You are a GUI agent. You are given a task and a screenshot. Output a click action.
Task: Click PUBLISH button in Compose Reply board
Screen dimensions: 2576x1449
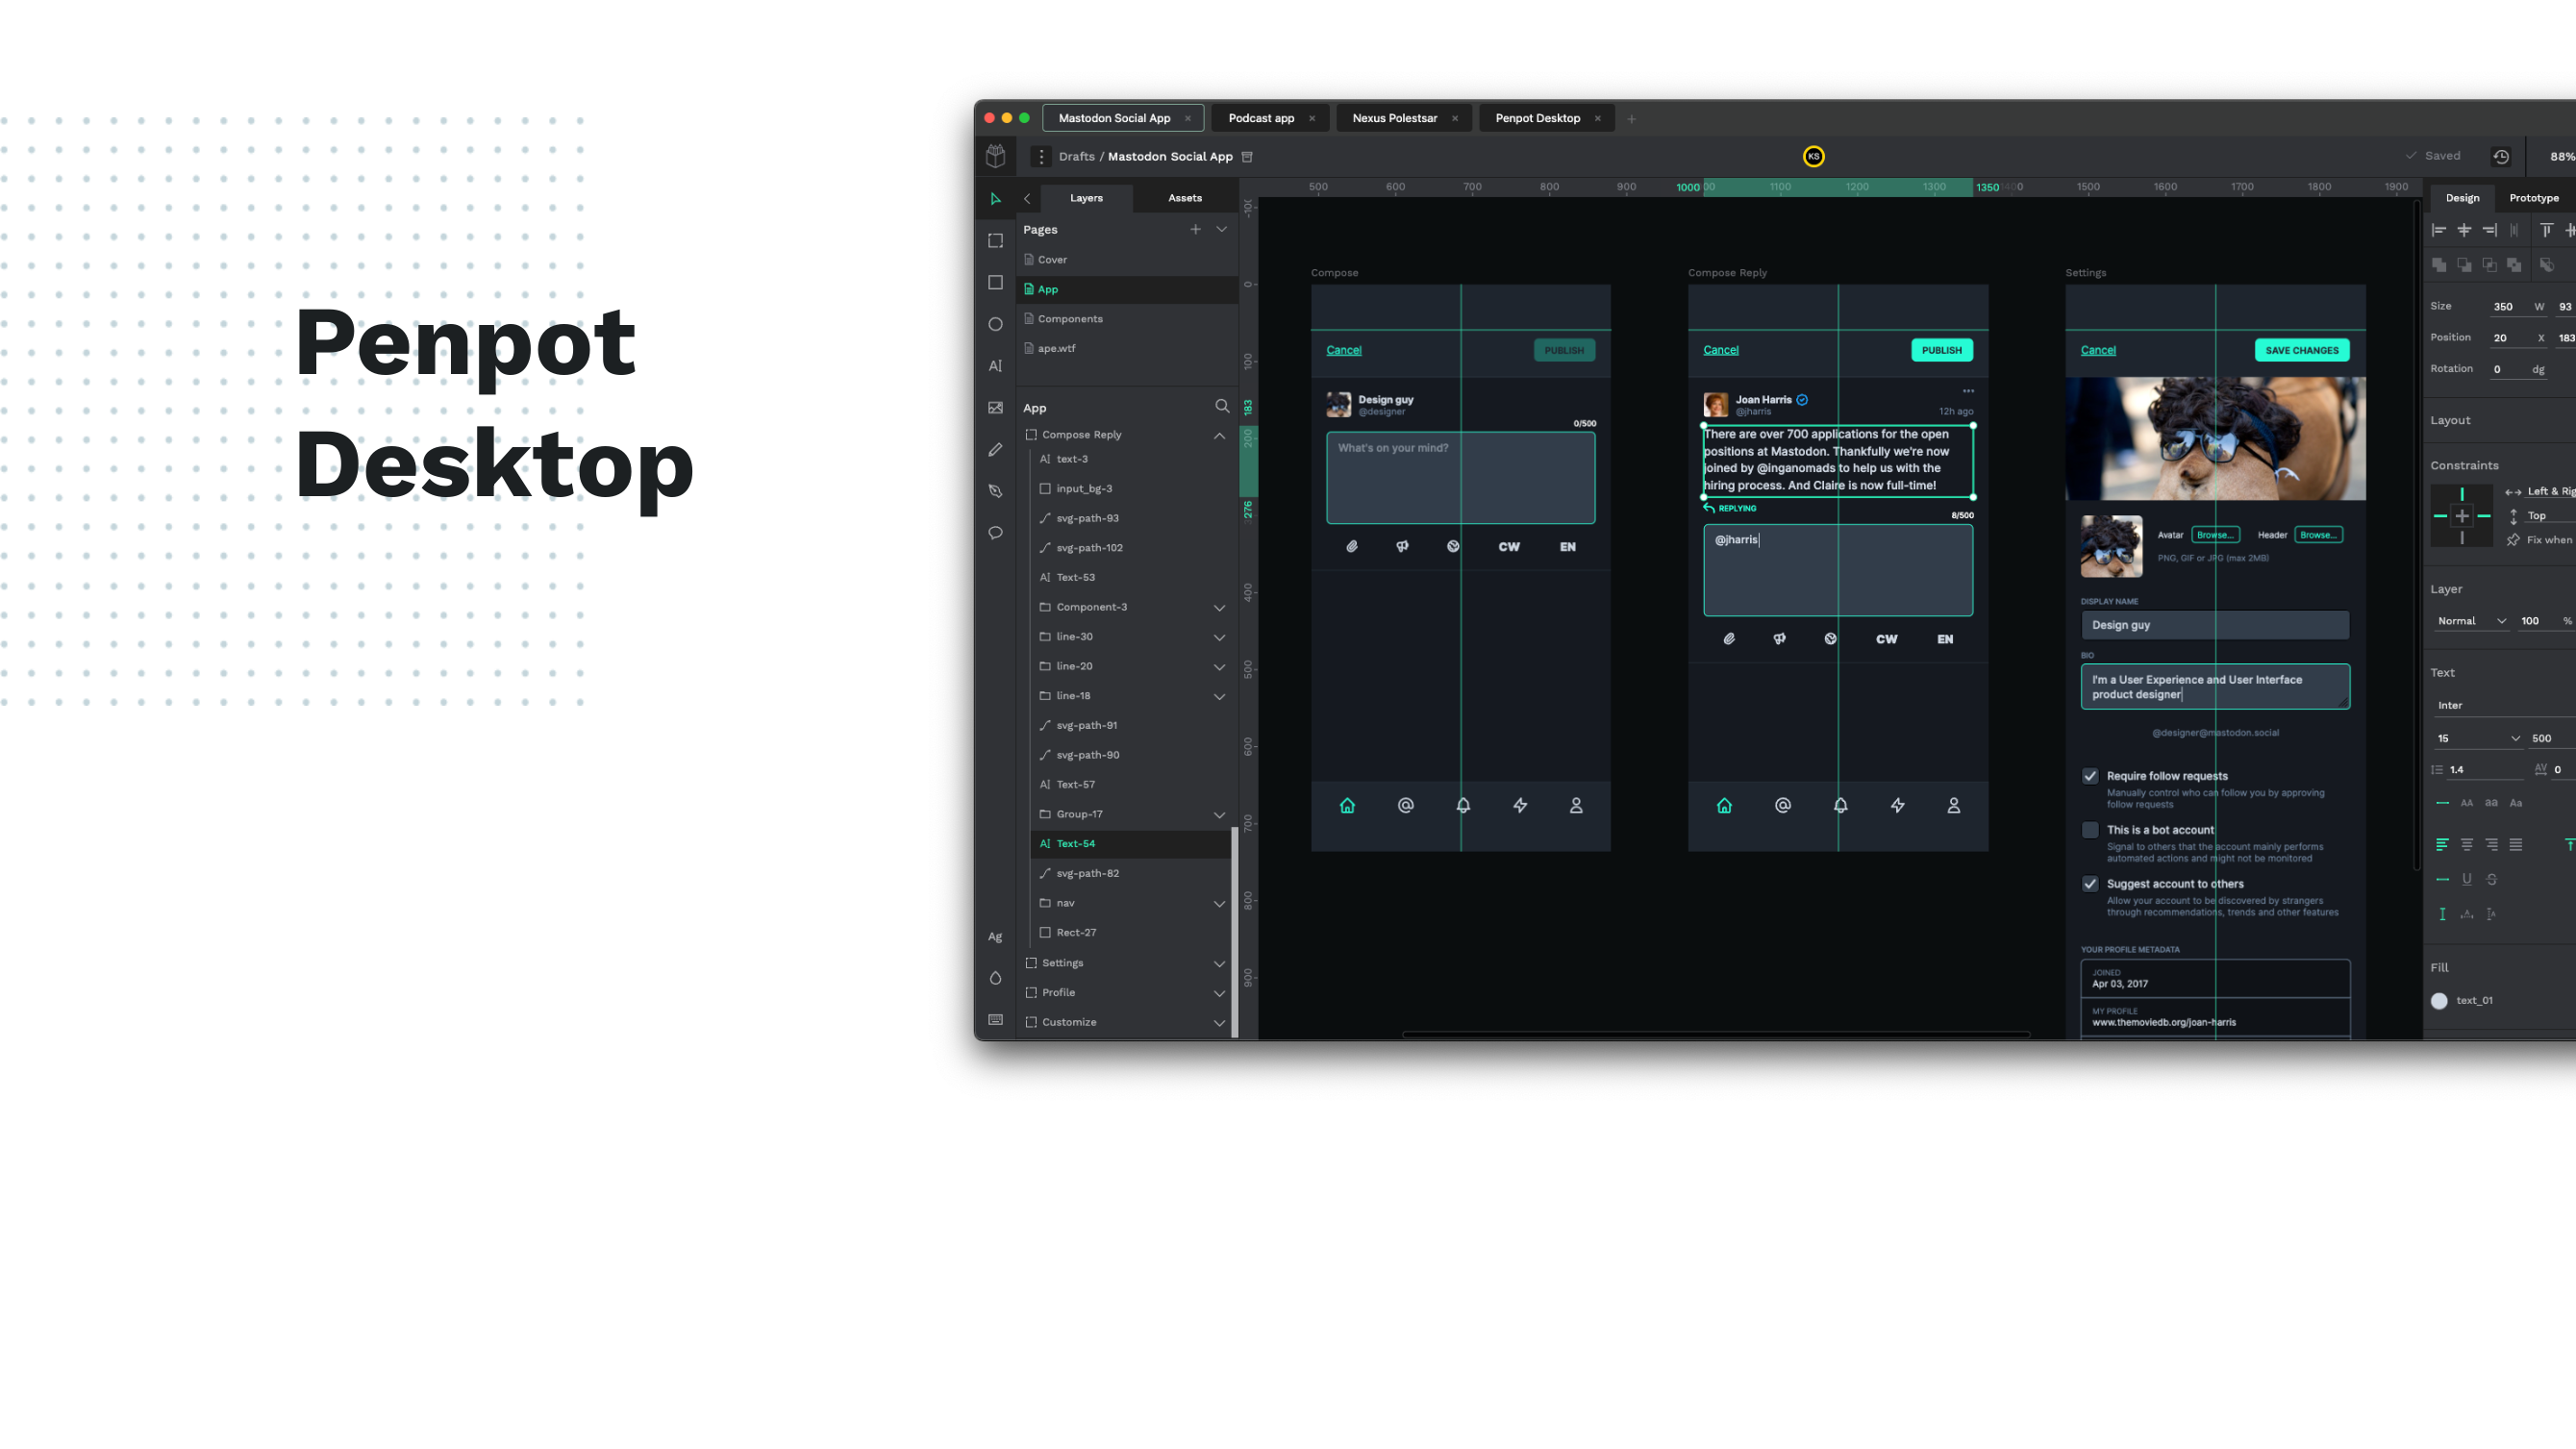click(x=1941, y=350)
